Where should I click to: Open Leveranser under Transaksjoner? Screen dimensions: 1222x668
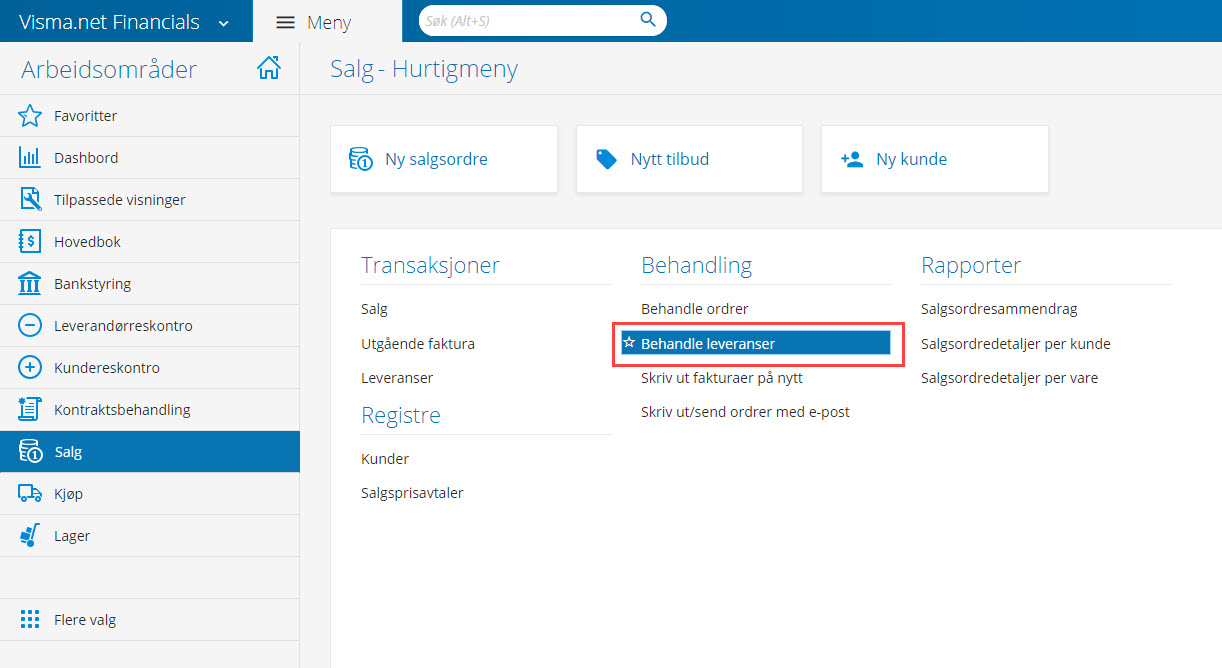coord(397,378)
